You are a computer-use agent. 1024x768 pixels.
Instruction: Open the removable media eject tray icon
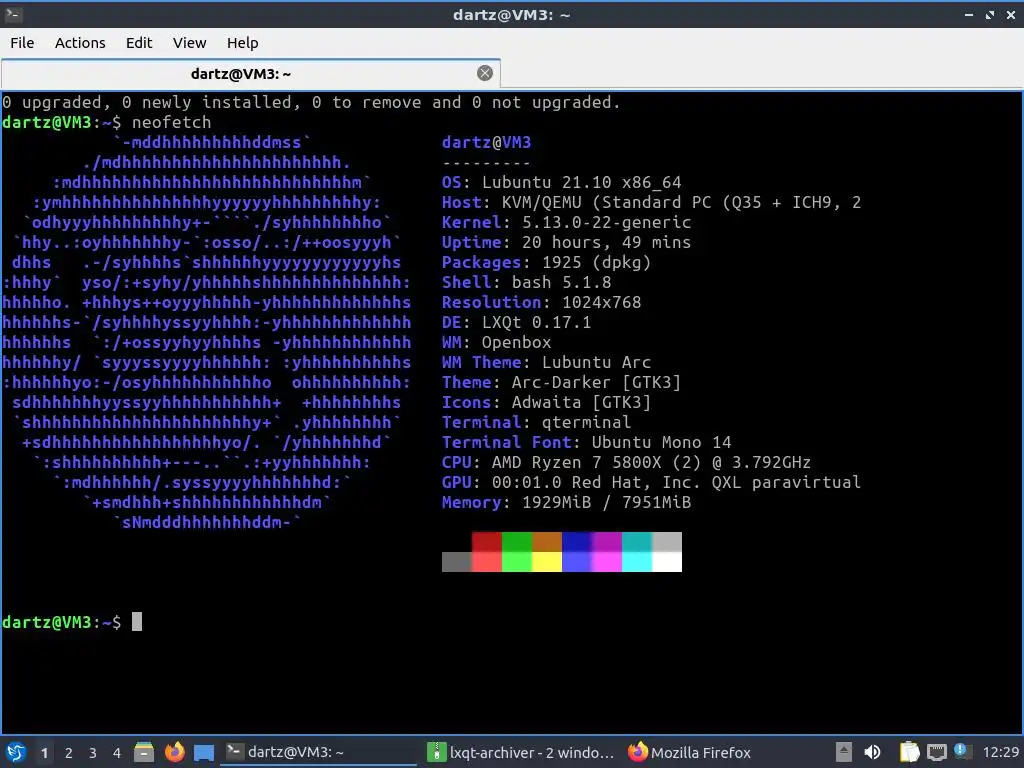tap(844, 752)
